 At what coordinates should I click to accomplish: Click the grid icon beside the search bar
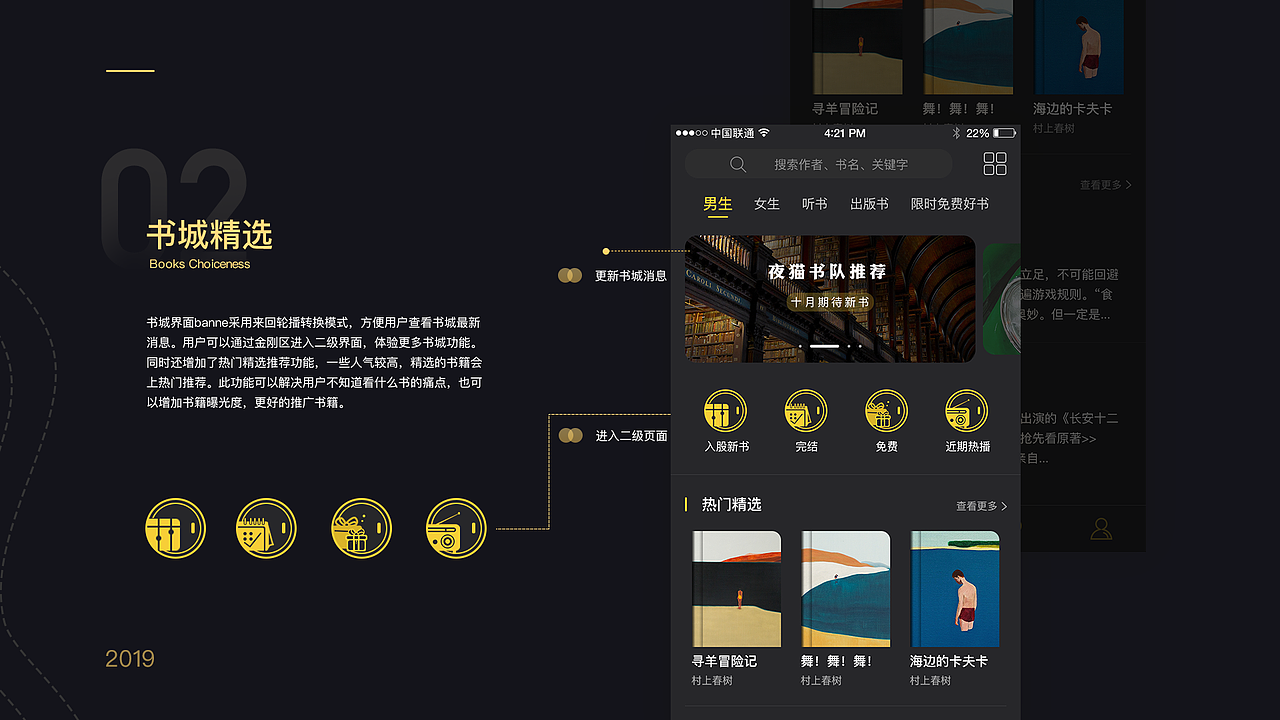(x=994, y=163)
